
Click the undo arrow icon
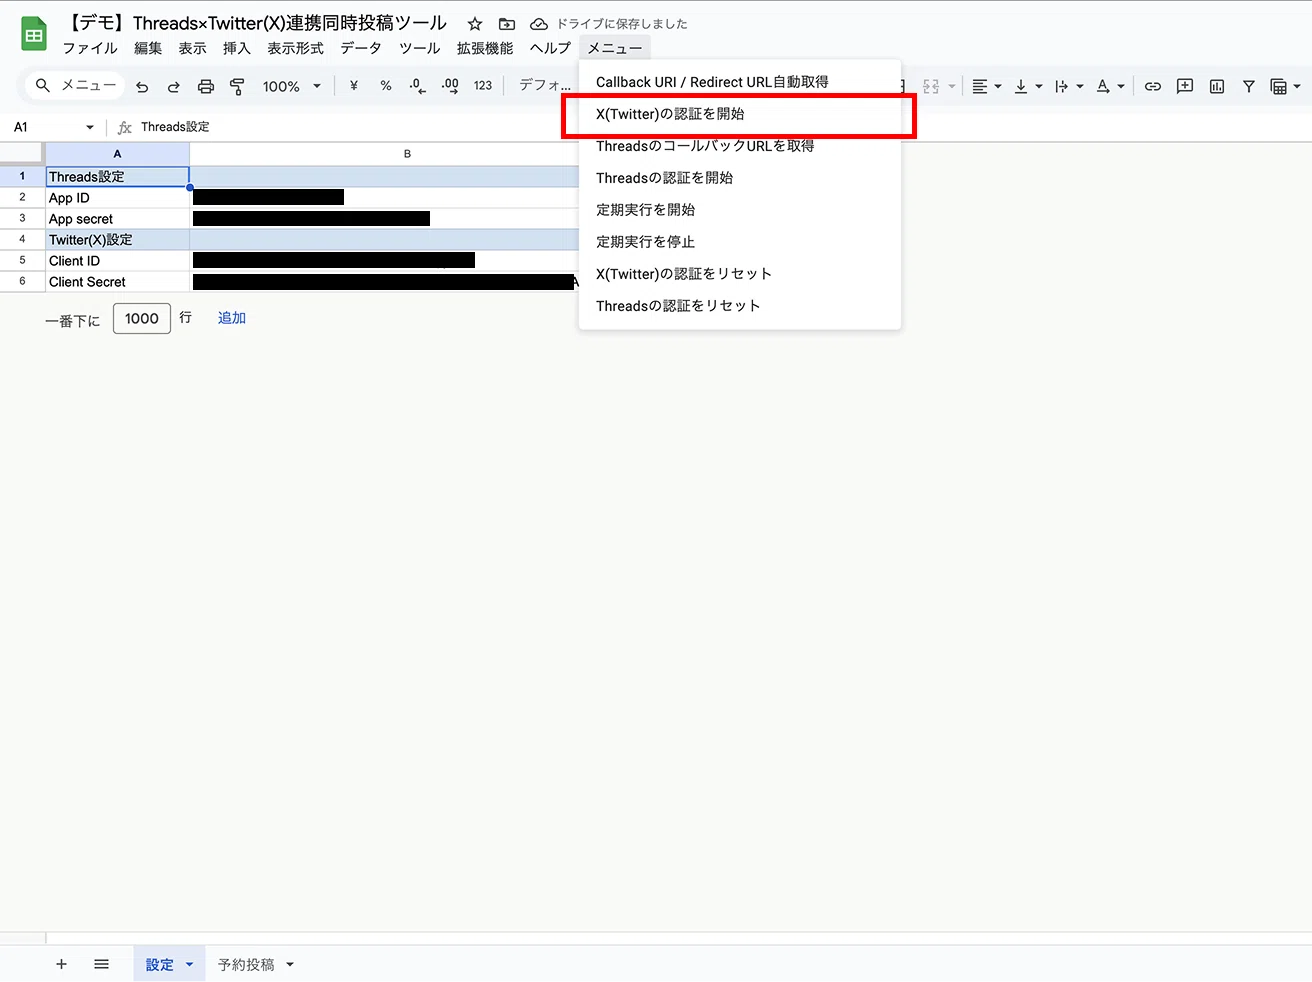coord(142,87)
